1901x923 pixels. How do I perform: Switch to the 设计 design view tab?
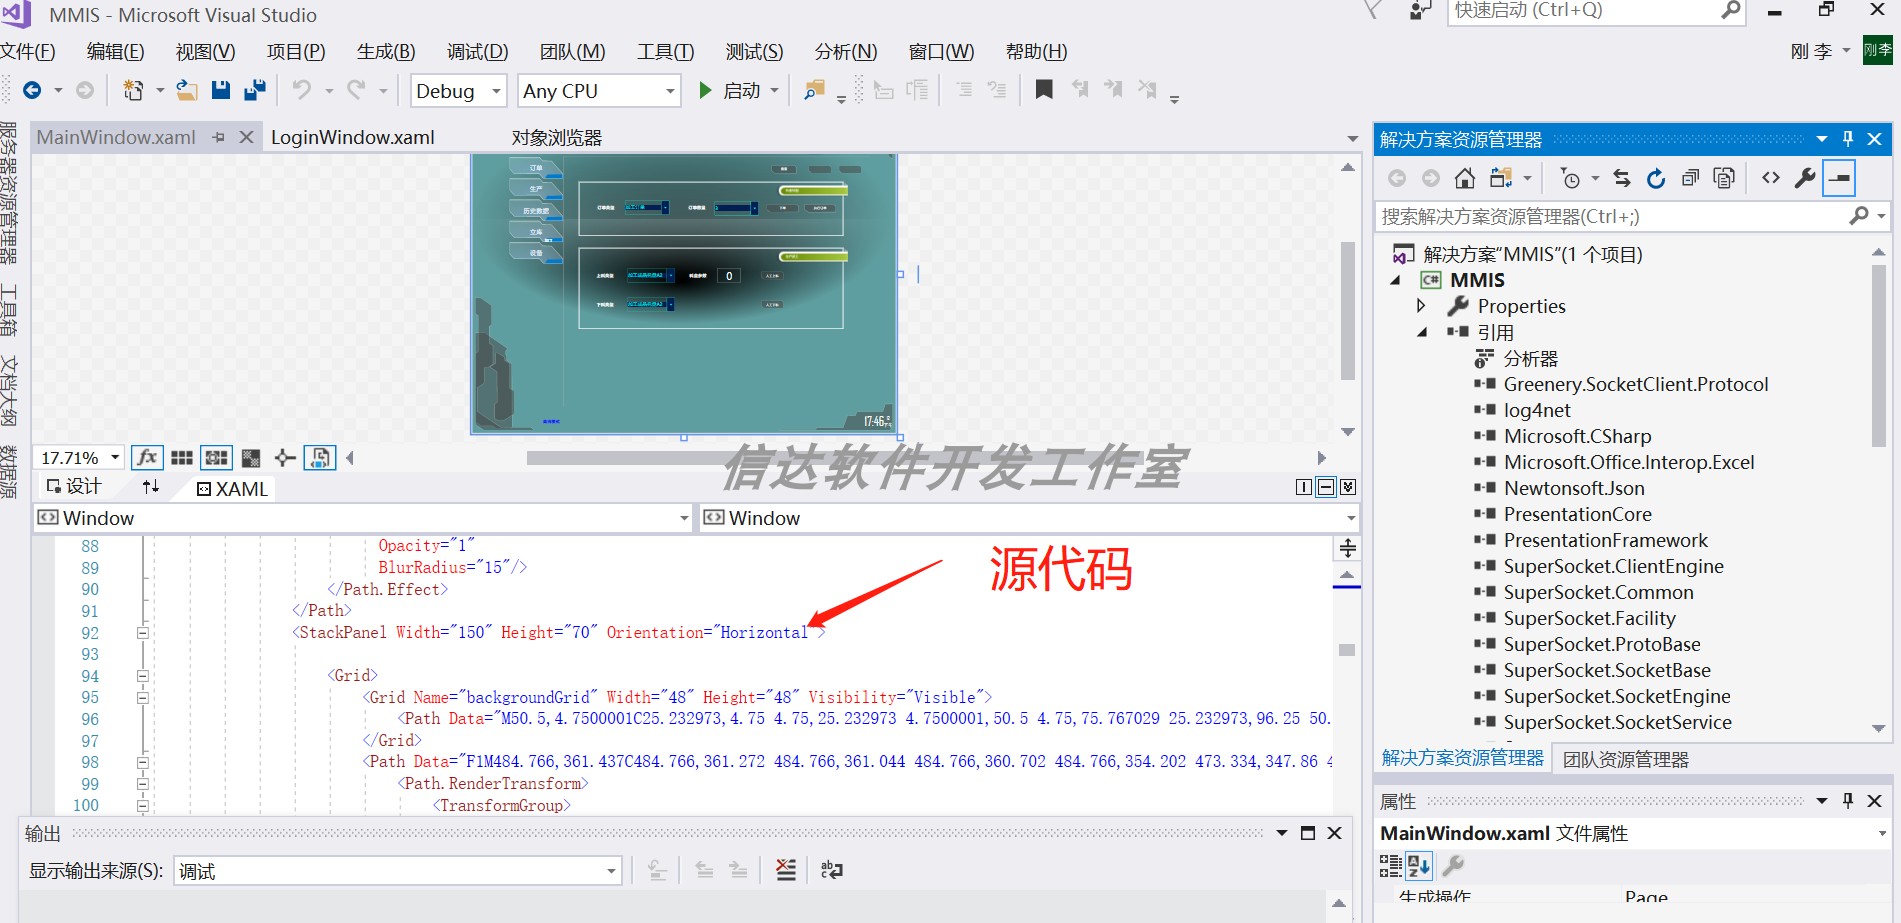74,486
